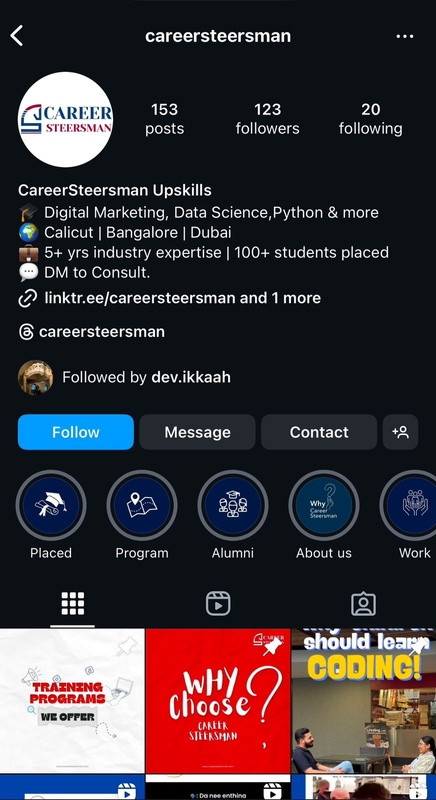This screenshot has height=800, width=436.
Task: Open the three-dot options menu
Action: [x=405, y=36]
